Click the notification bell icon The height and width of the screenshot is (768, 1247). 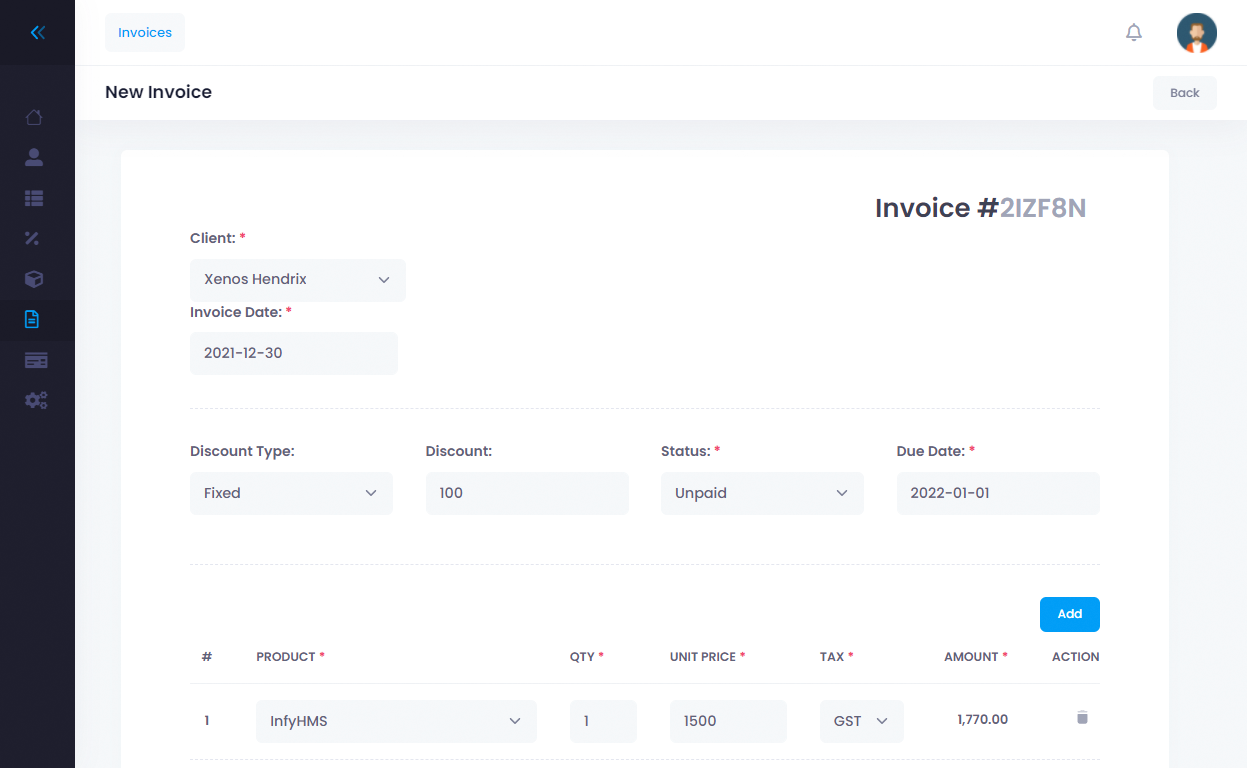1133,33
